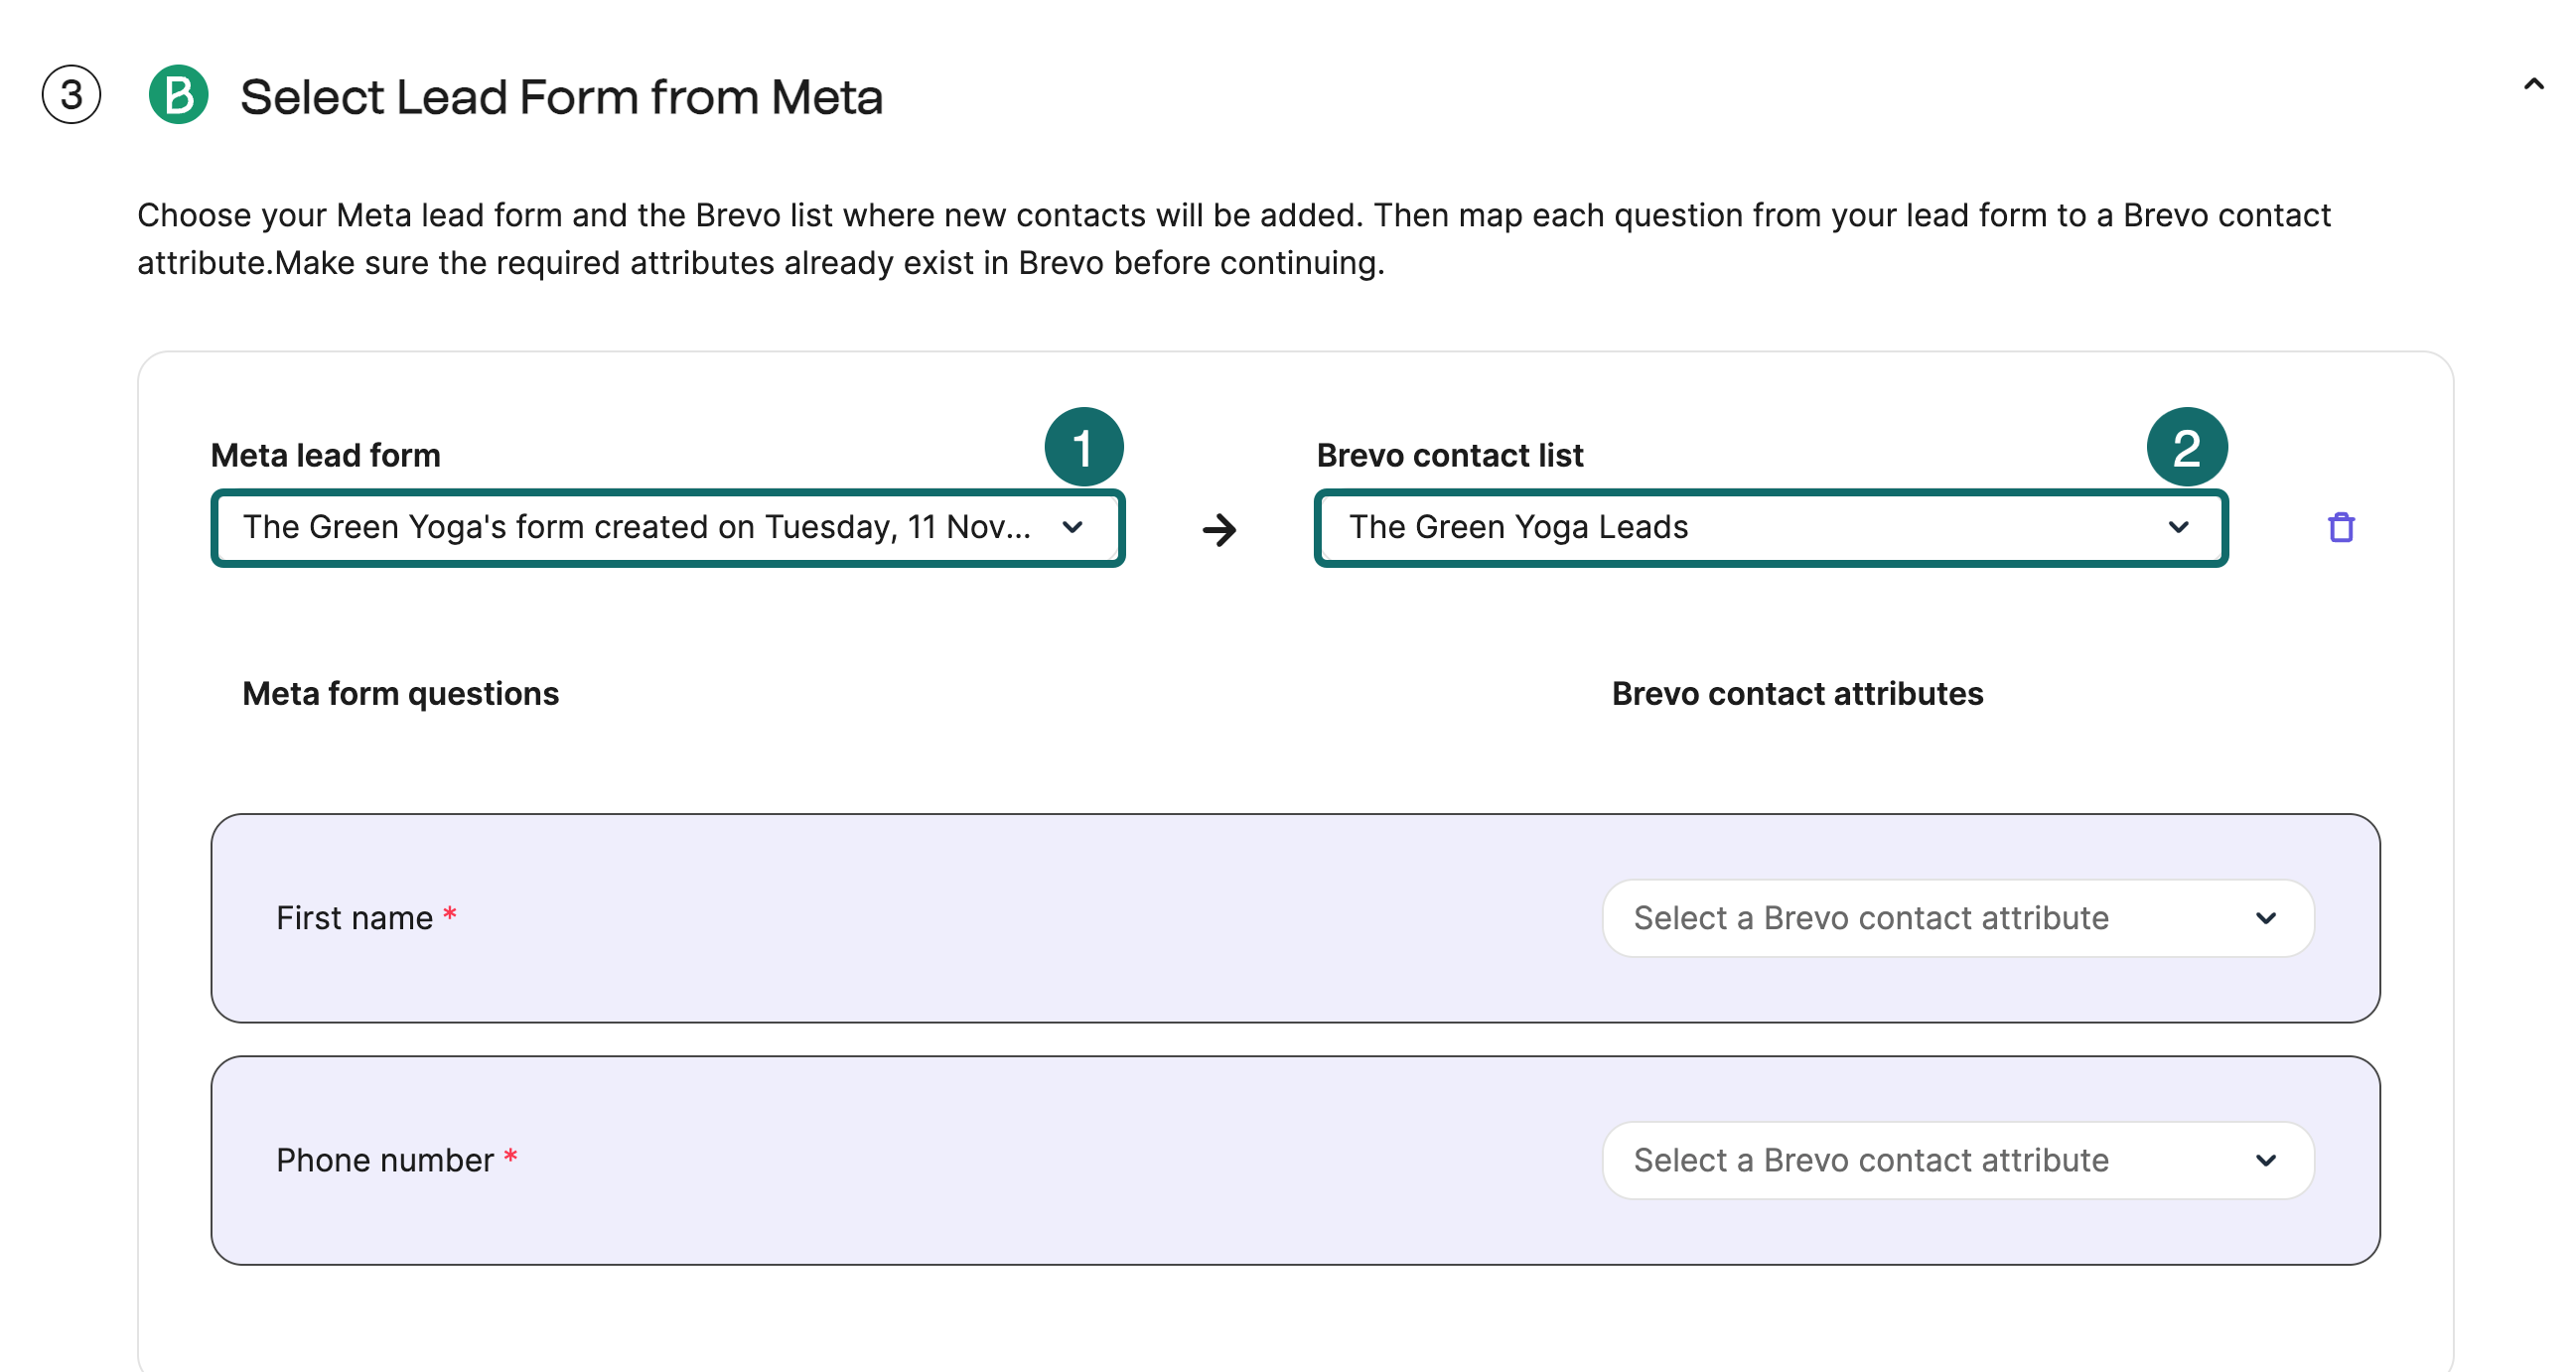Open attribute dropdown for First name
This screenshot has height=1372, width=2576.
point(1956,918)
